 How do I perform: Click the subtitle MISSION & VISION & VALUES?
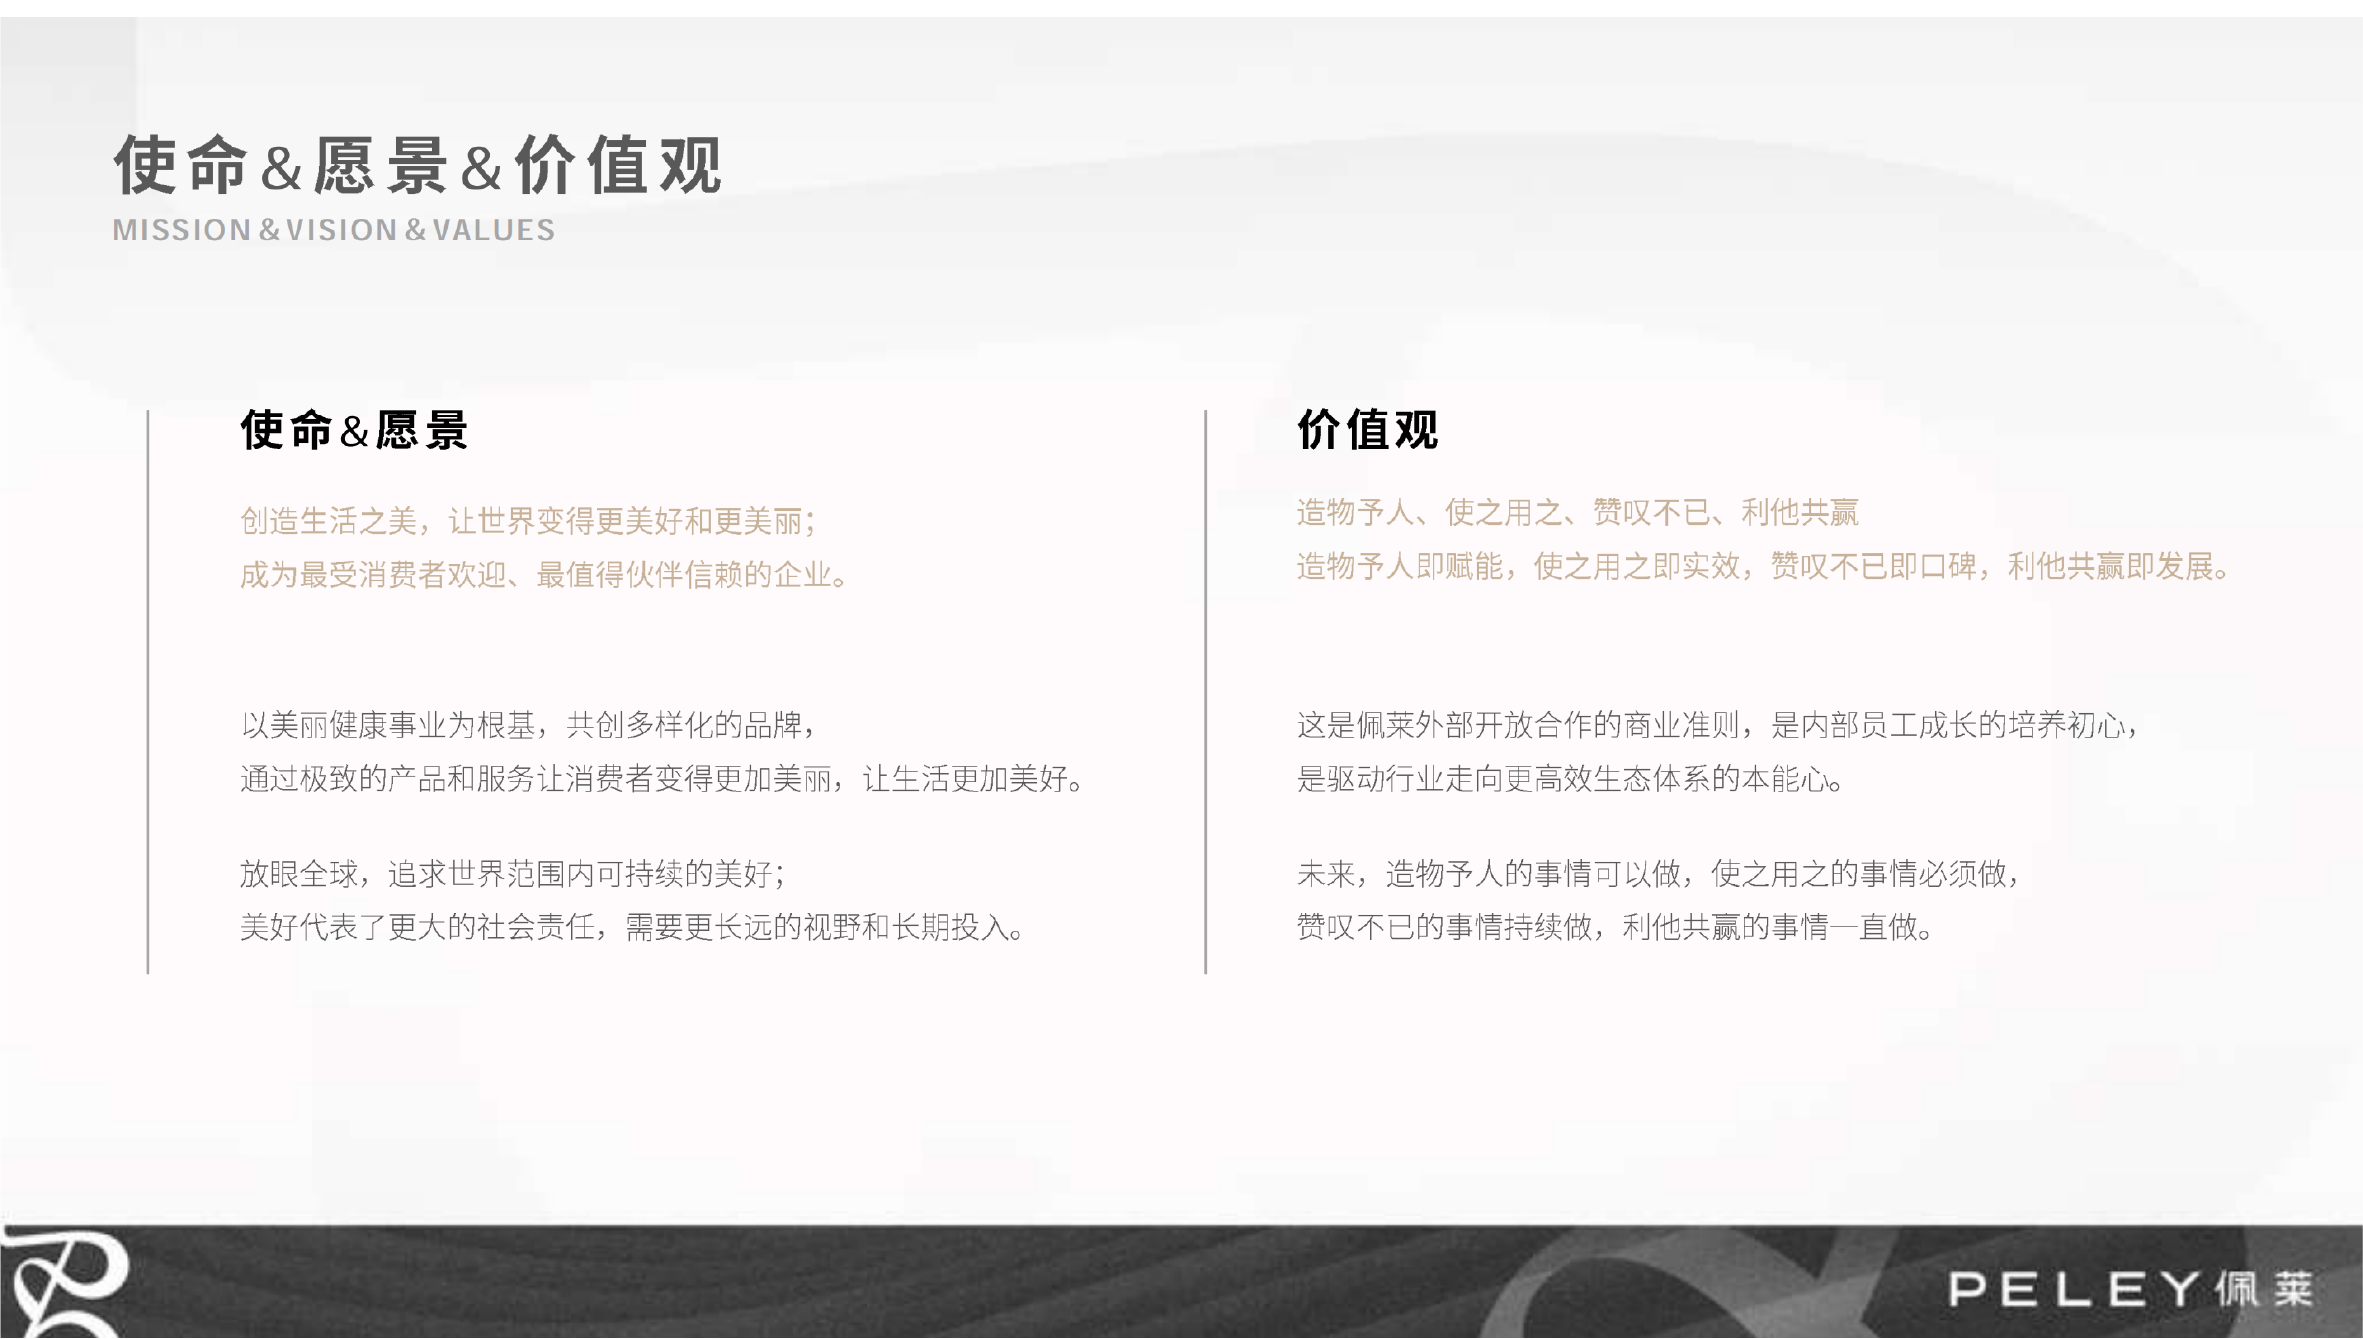pos(333,230)
